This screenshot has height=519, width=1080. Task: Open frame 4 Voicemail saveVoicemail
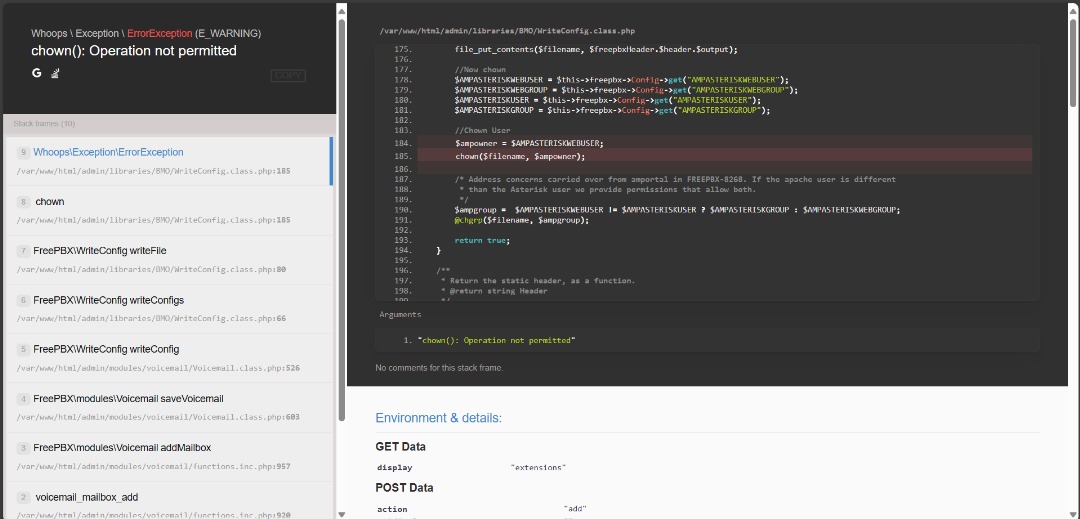(169, 407)
